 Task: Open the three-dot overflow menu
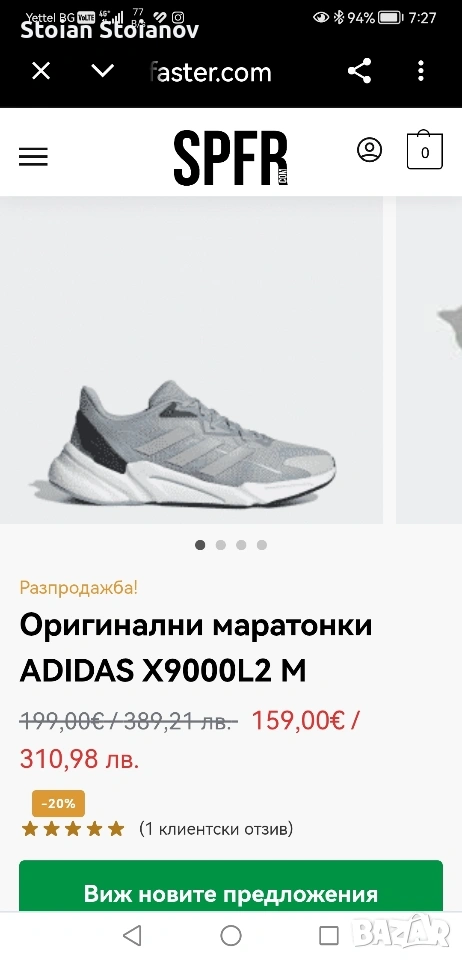(420, 71)
